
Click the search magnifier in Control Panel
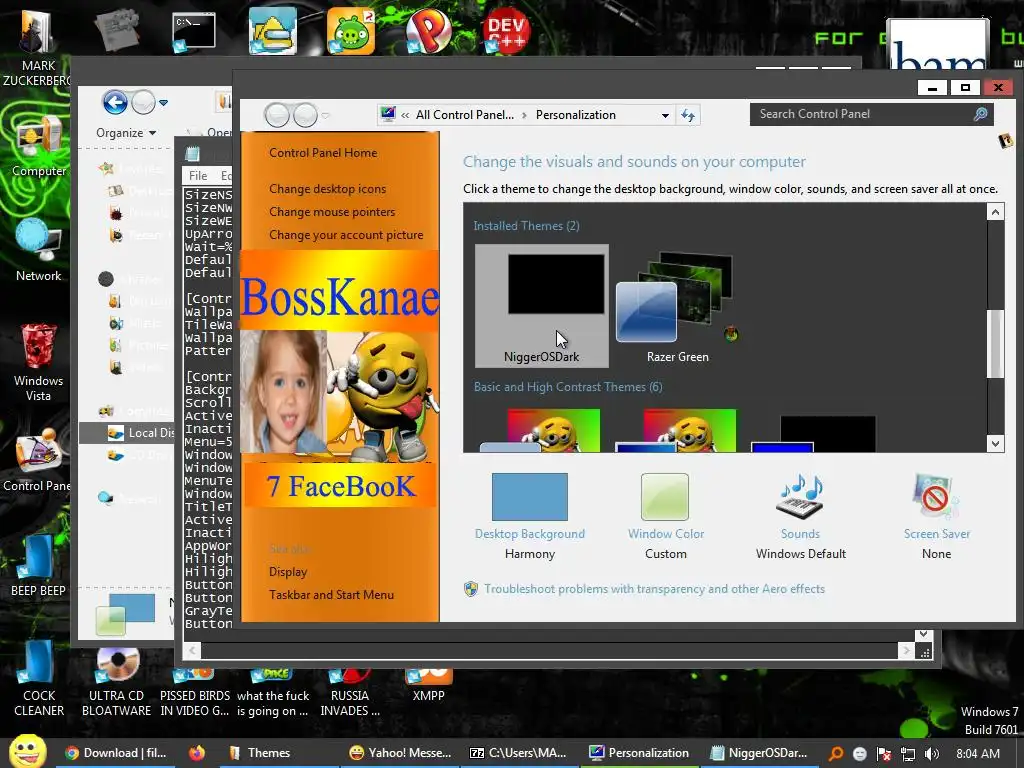point(980,114)
